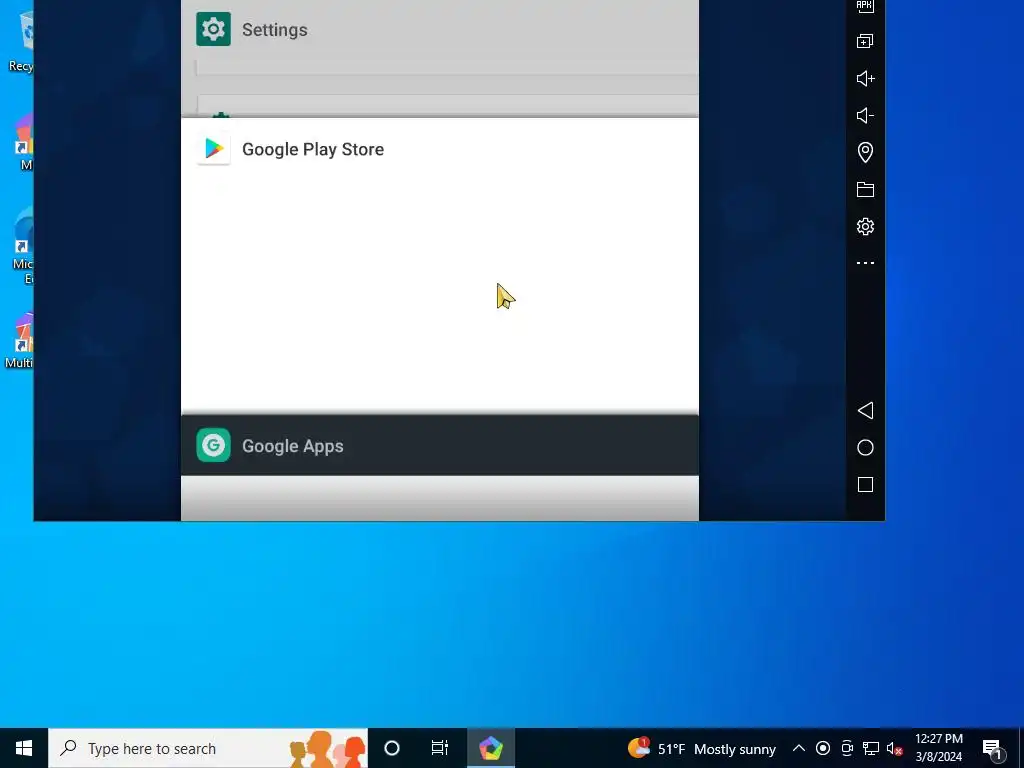This screenshot has width=1024, height=768.
Task: Open the Windows Start menu
Action: coord(24,748)
